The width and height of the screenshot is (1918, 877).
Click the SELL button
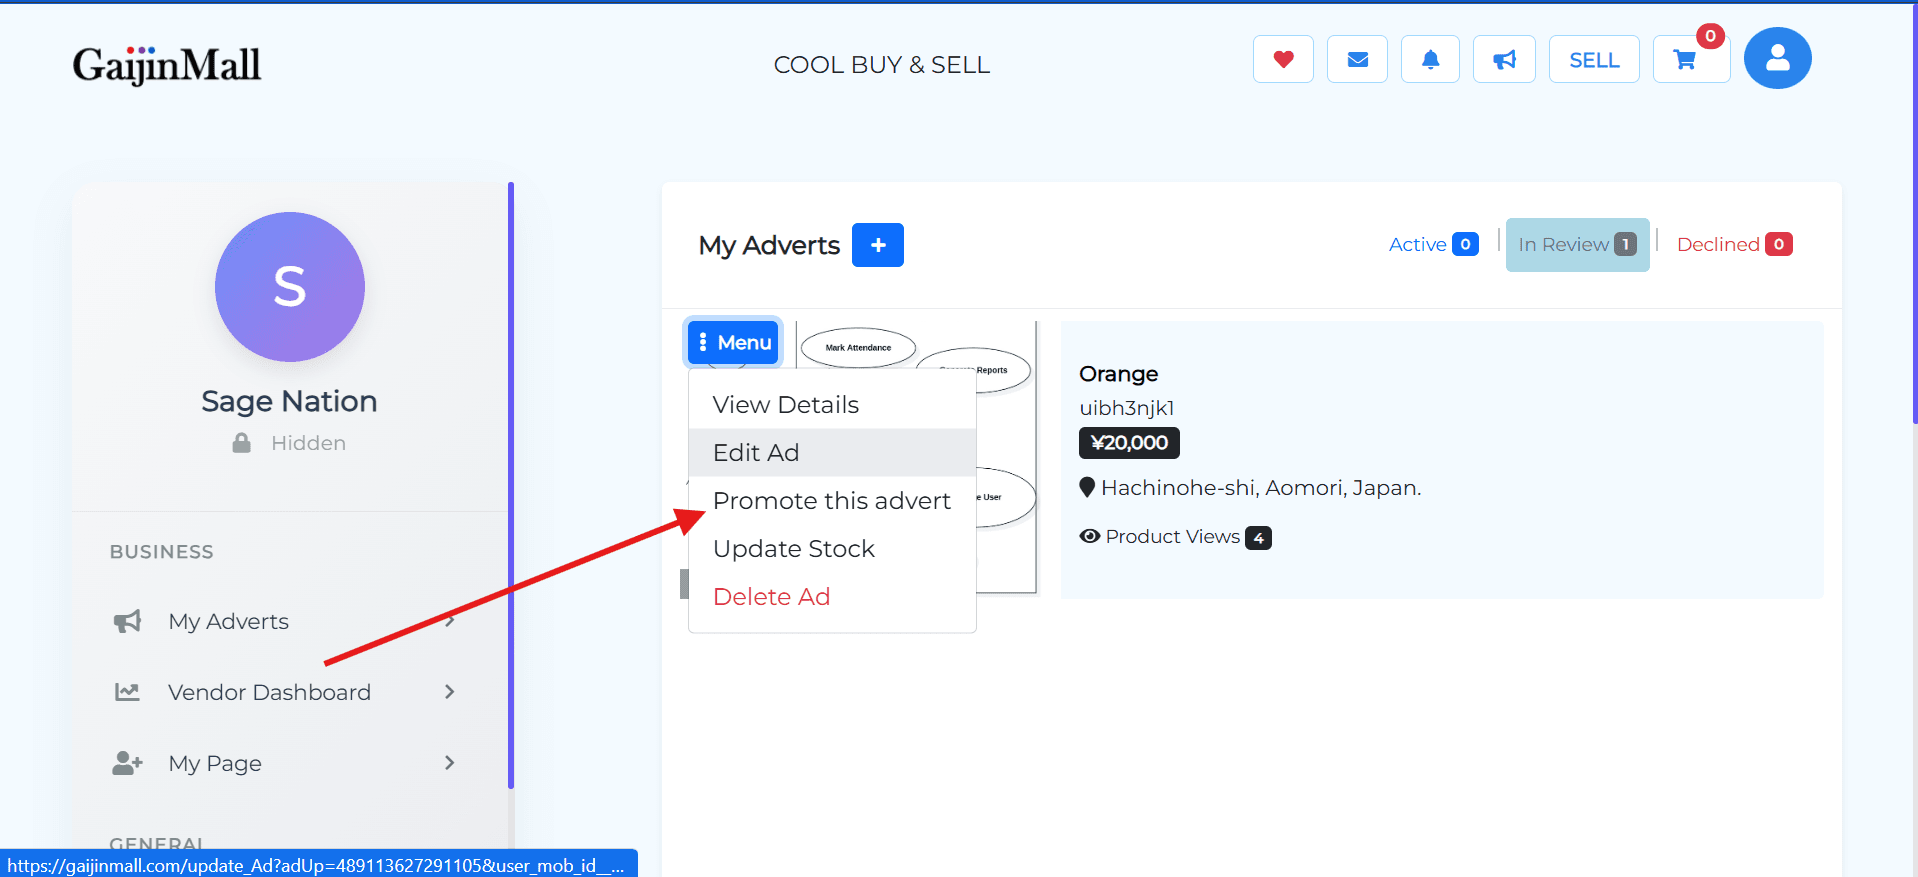pos(1594,59)
